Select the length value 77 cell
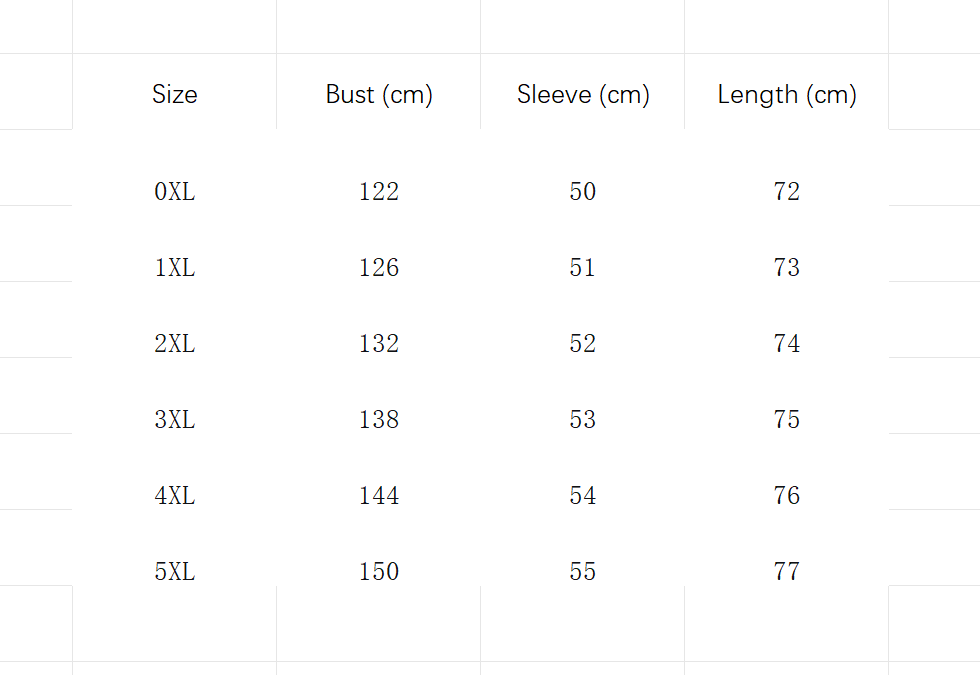The height and width of the screenshot is (675, 980). click(x=787, y=571)
